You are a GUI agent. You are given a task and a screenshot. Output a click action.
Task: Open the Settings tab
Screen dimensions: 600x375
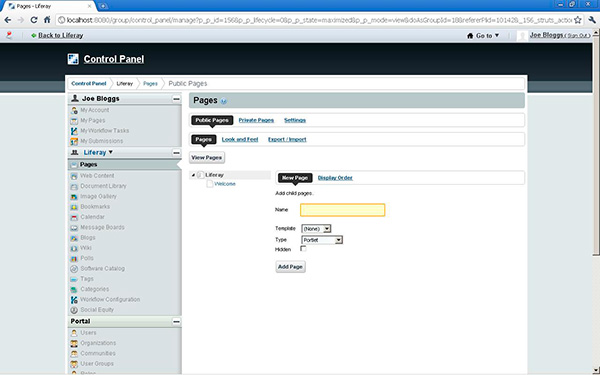click(295, 120)
